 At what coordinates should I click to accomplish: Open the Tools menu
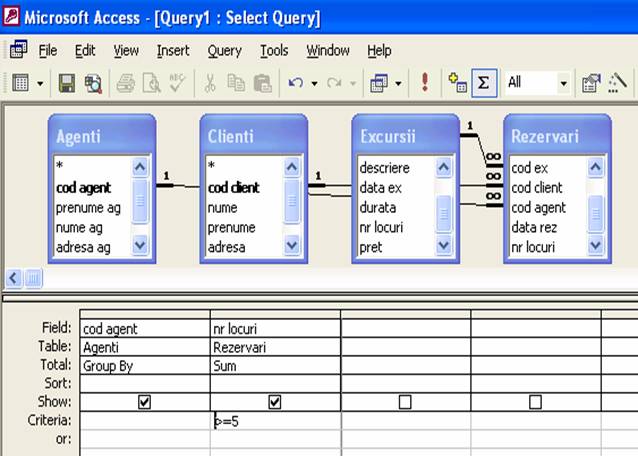(274, 50)
